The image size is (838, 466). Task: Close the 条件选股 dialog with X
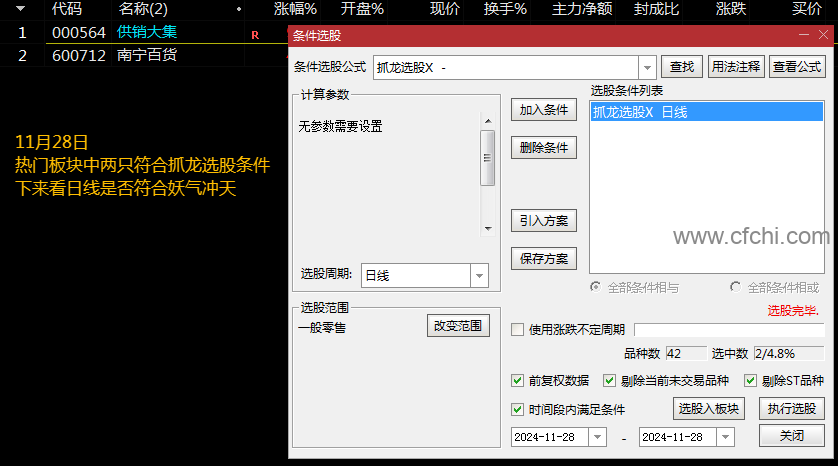(824, 35)
